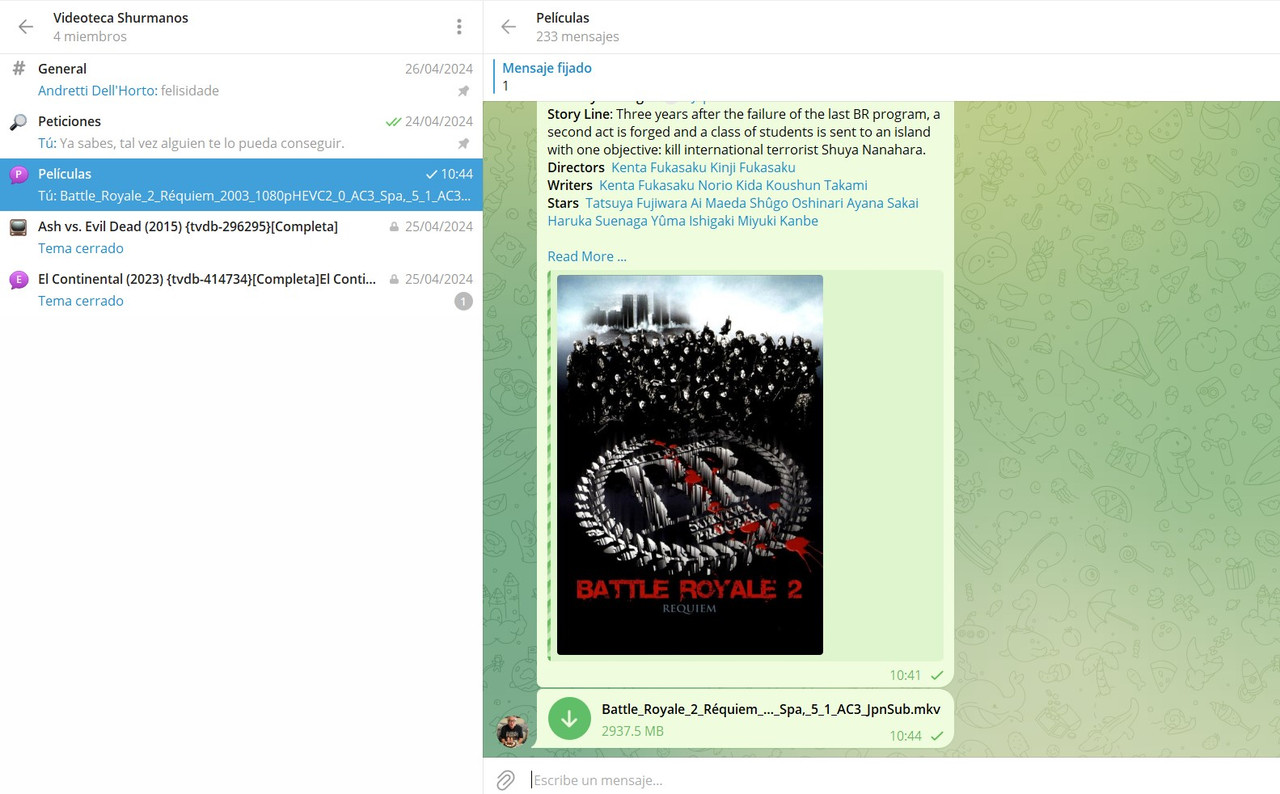Open the Videoteca Shurmanos group info

coord(120,27)
